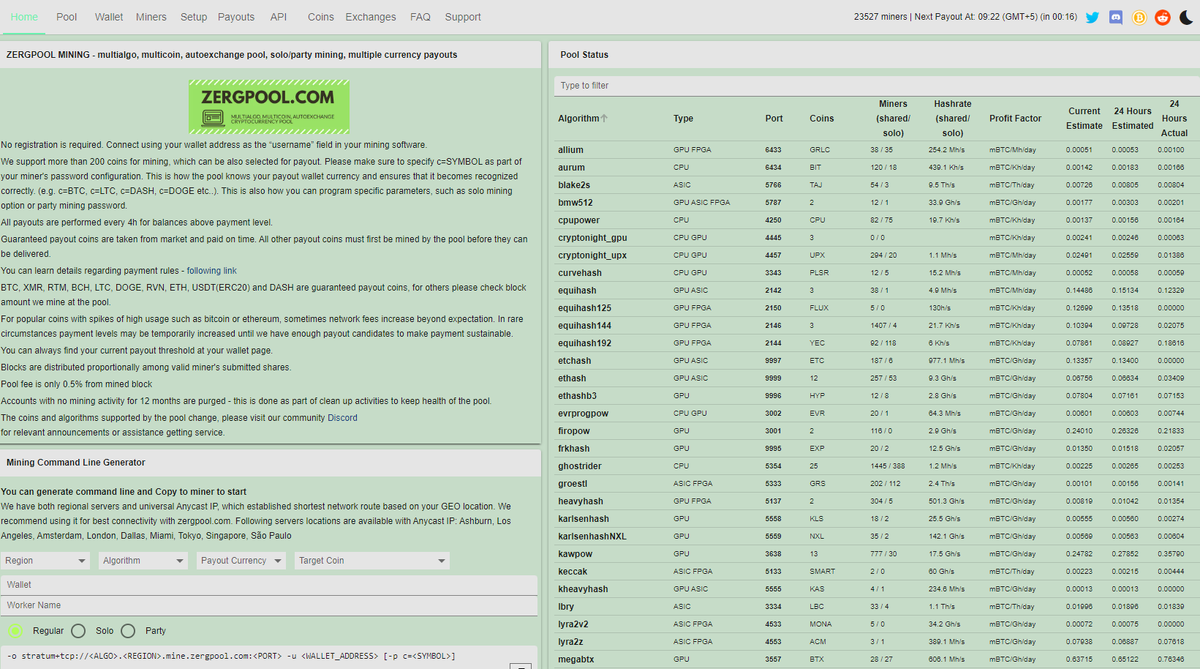Open the FAQ page
This screenshot has width=1200, height=669.
click(x=420, y=17)
